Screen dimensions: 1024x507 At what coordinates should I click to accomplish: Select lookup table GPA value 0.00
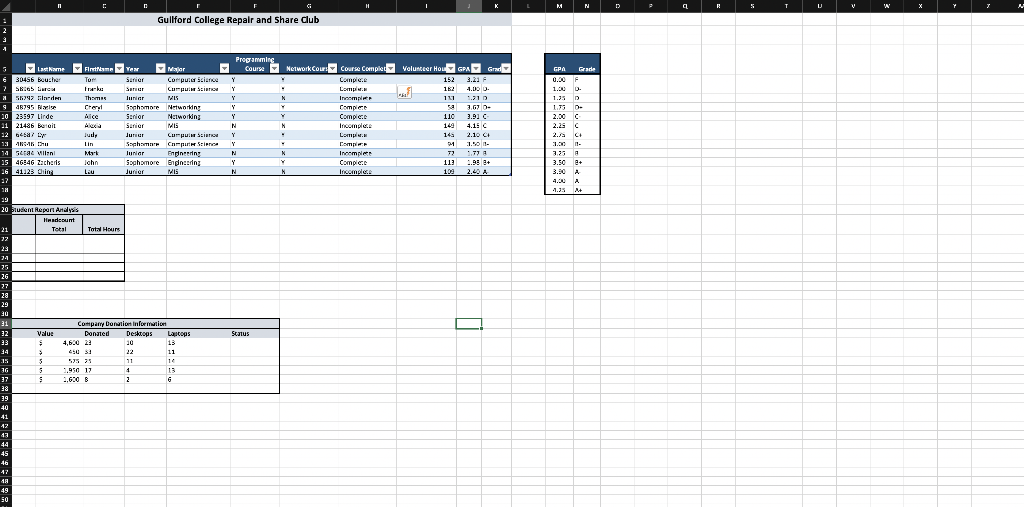(x=560, y=79)
